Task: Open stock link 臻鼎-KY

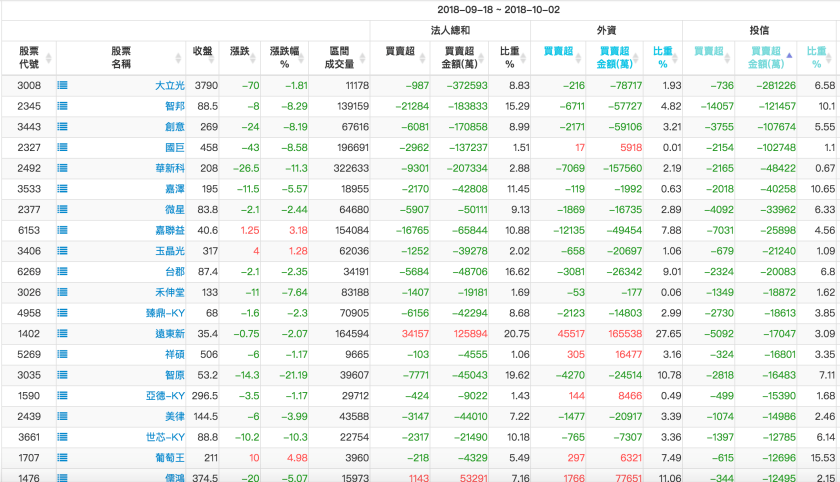Action: click(165, 313)
